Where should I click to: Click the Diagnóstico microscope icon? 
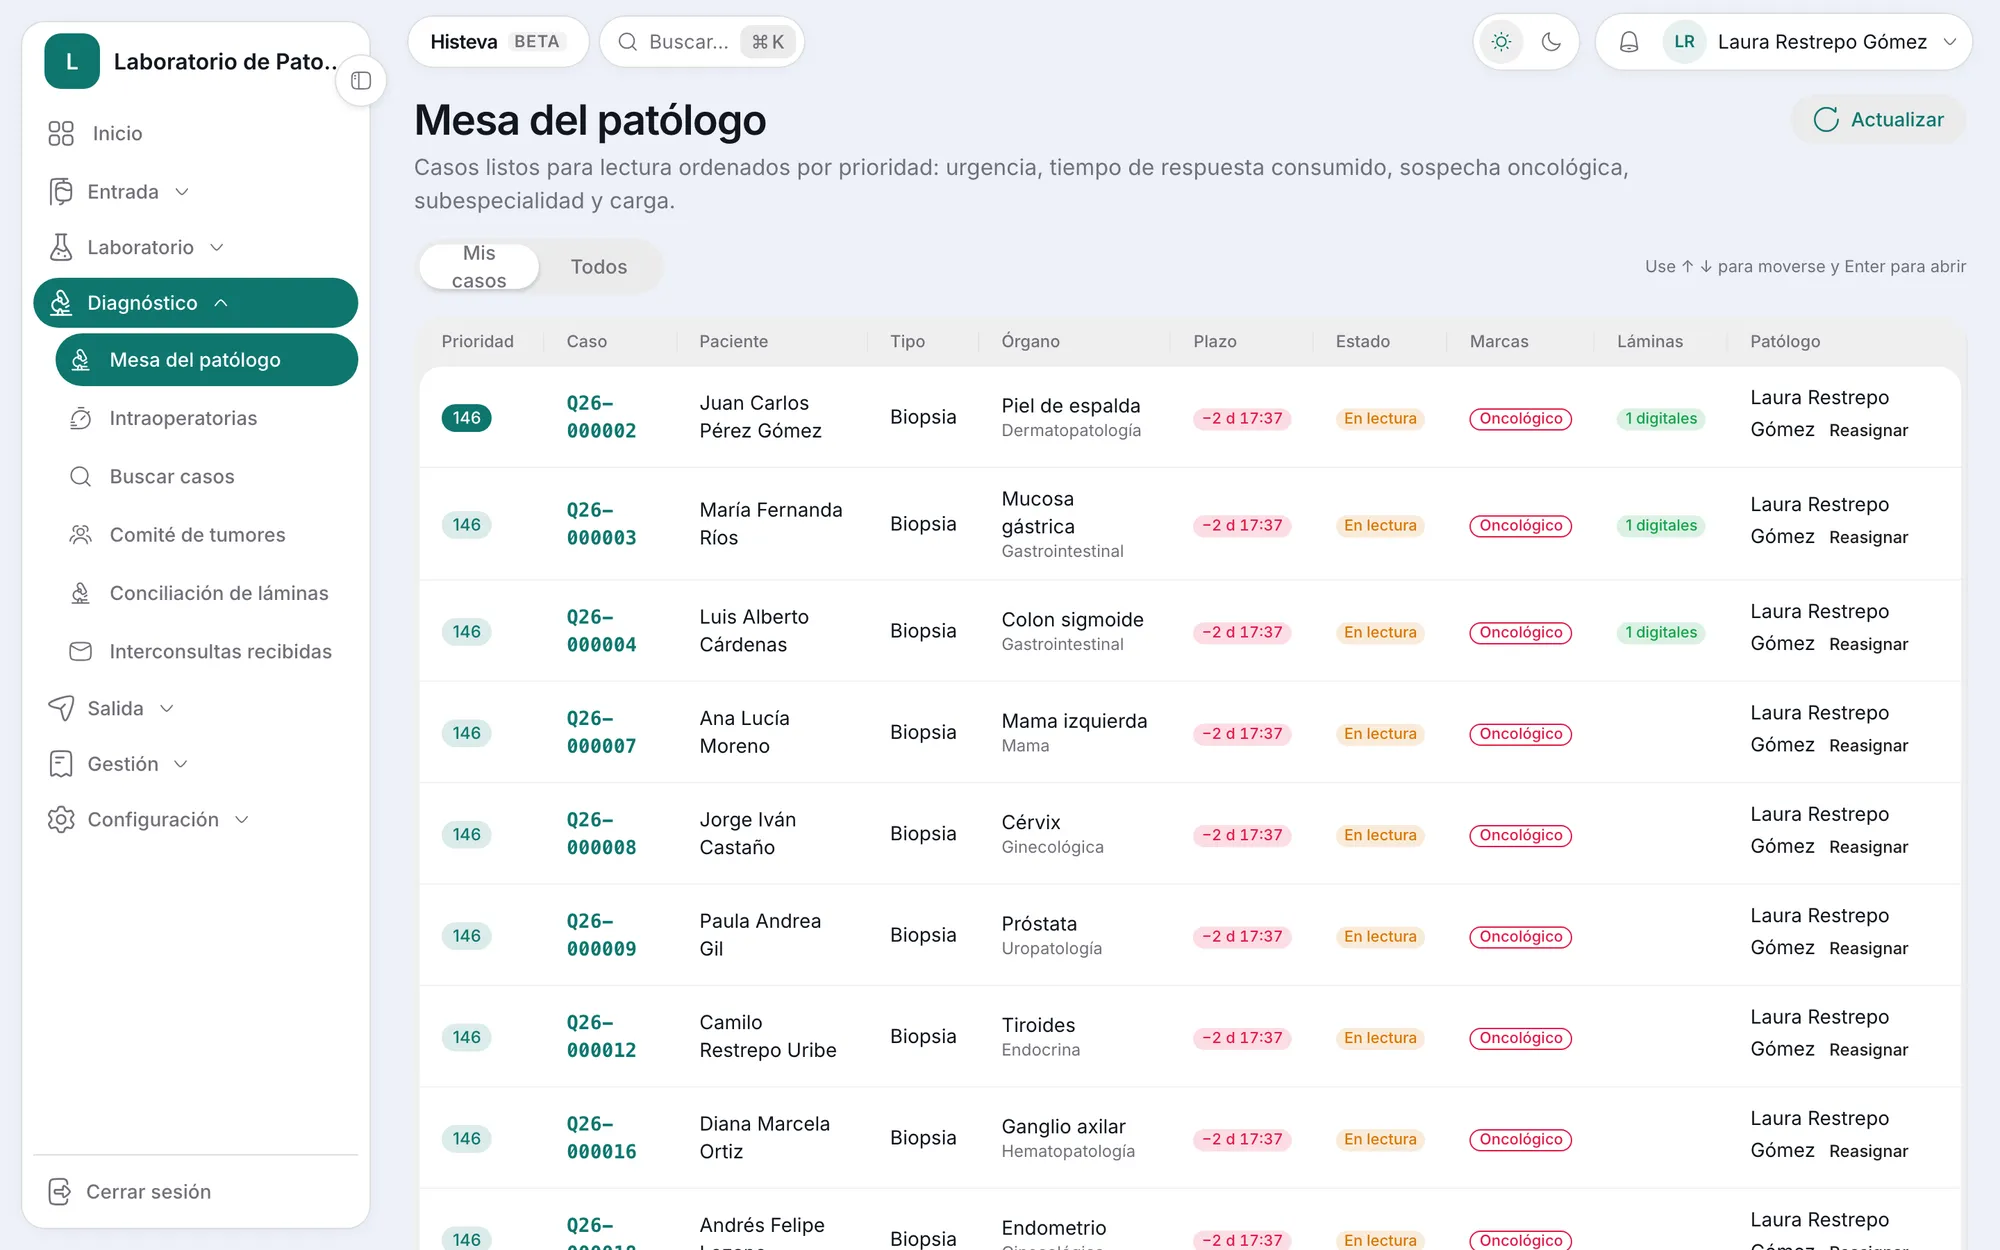point(61,303)
